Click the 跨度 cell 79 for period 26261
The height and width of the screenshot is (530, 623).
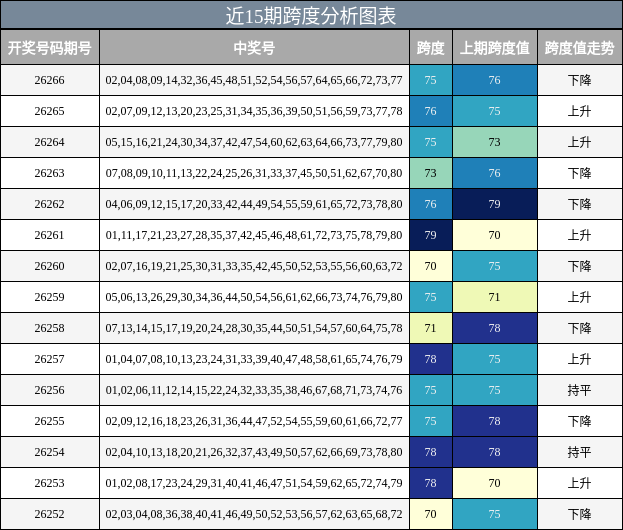pyautogui.click(x=431, y=235)
